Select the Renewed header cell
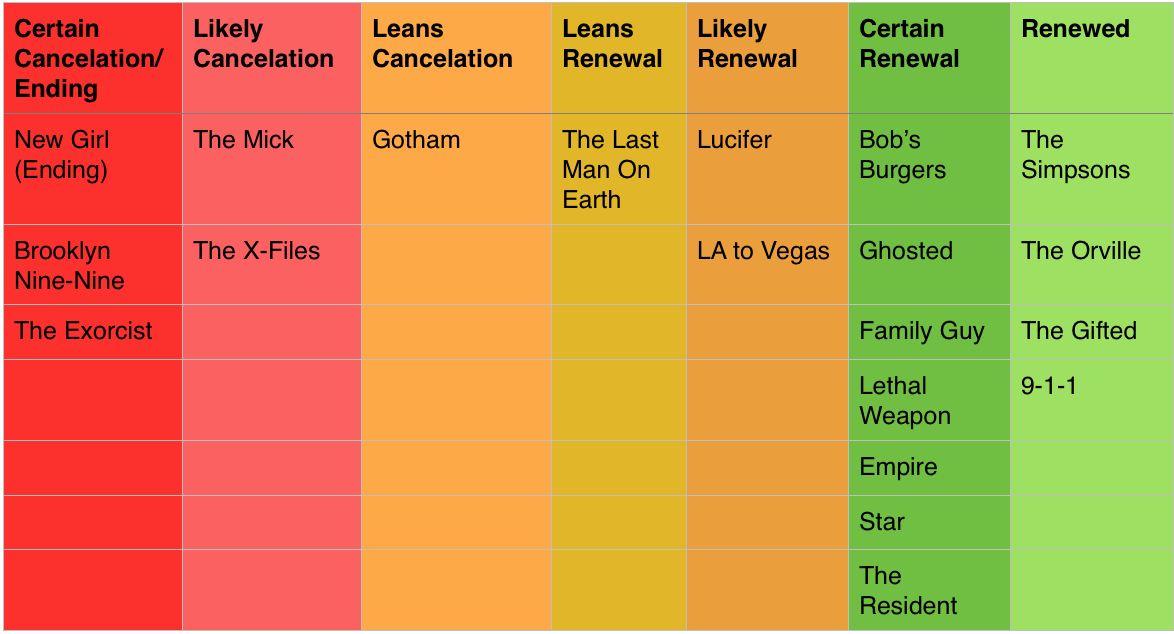The height and width of the screenshot is (634, 1174). (1091, 58)
